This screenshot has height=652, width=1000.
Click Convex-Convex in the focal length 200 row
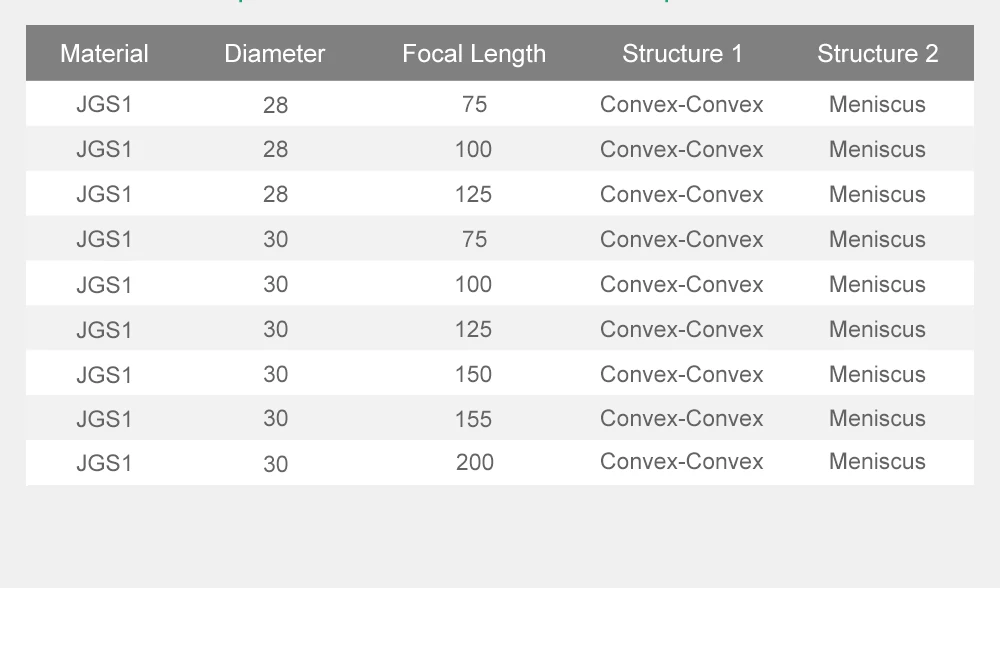point(681,462)
